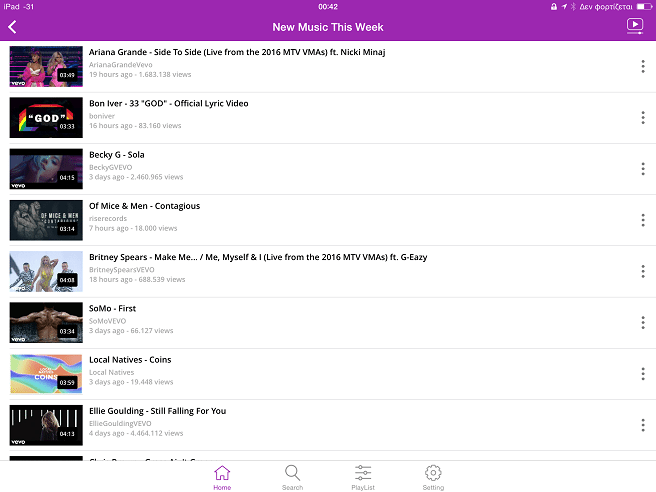This screenshot has width=656, height=492.
Task: Select title Local Natives - Coins
Action: click(x=130, y=360)
